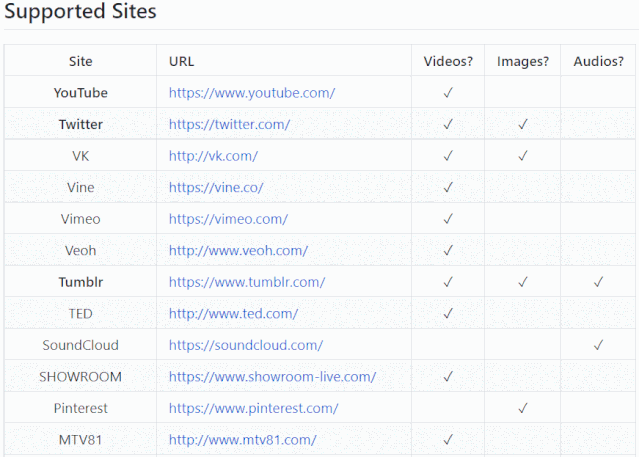Click the Pinterest Images checkmark
639x457 pixels.
(x=523, y=408)
